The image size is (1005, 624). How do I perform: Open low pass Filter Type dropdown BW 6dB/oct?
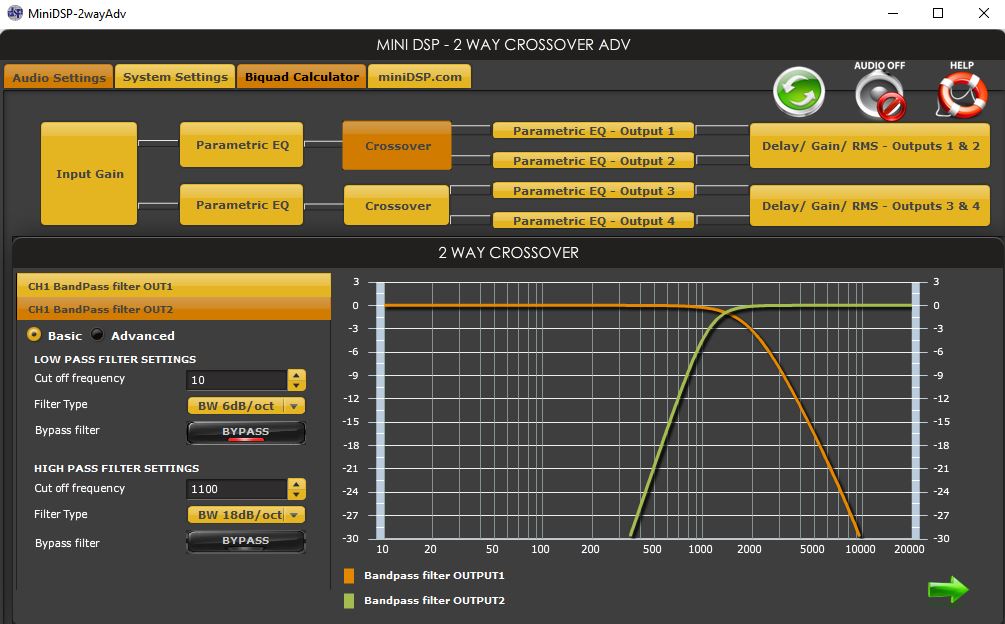pyautogui.click(x=246, y=406)
